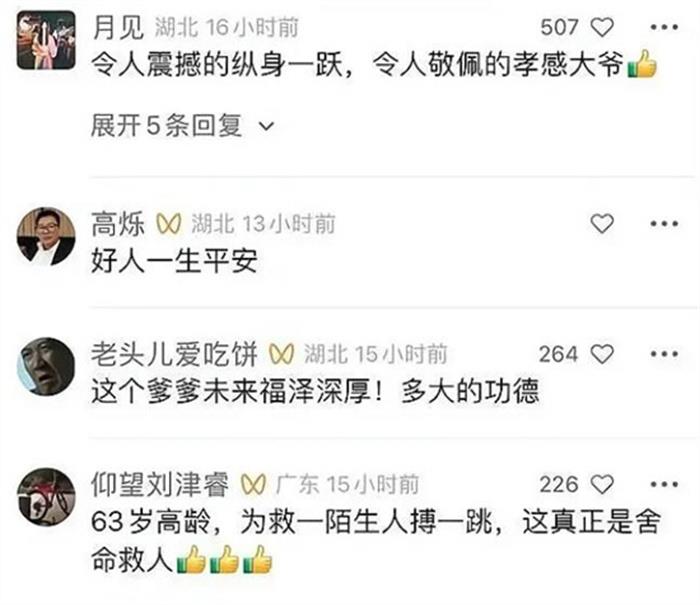The image size is (700, 605).
Task: Click the username 高烁
Action: [118, 224]
